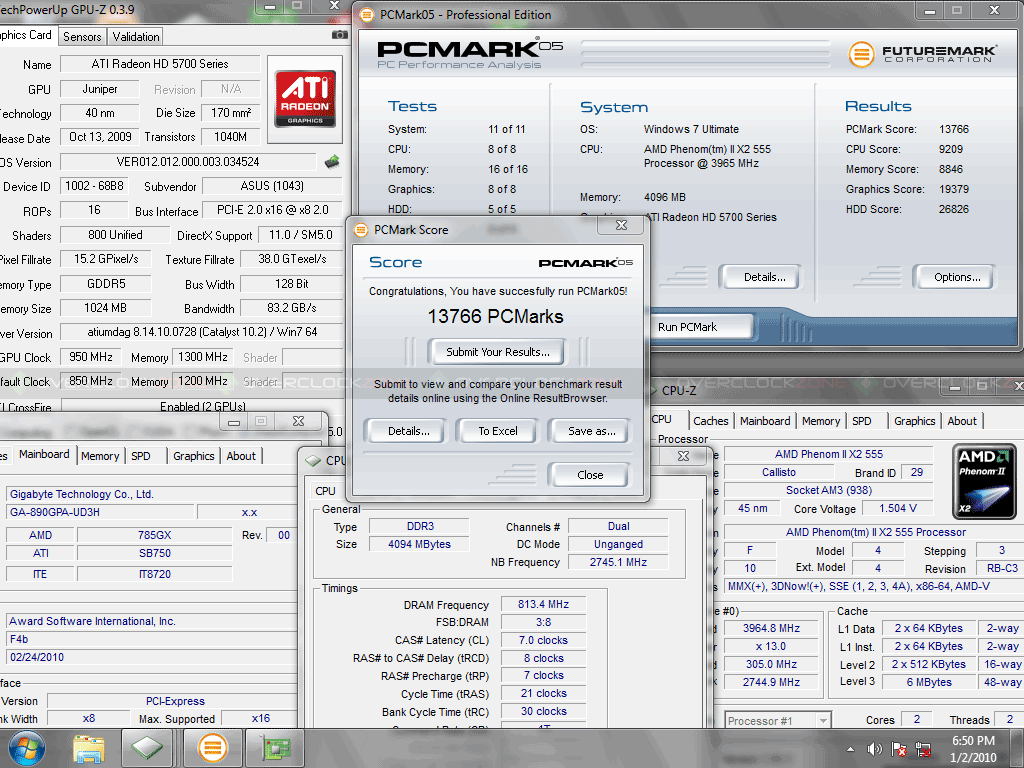Click the core speed value 3964.8 MHz
Image resolution: width=1024 pixels, height=768 pixels.
771,628
